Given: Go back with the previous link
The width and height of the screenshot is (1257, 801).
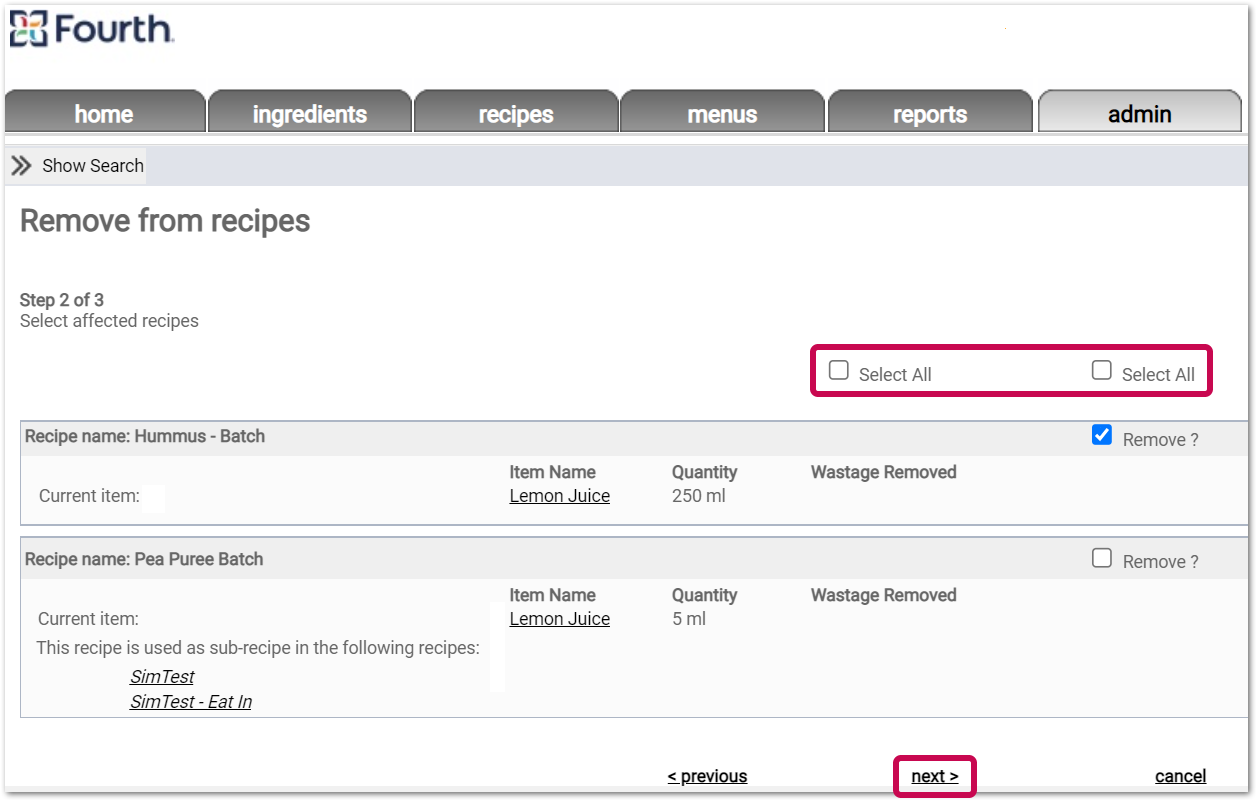Looking at the screenshot, I should tap(707, 776).
